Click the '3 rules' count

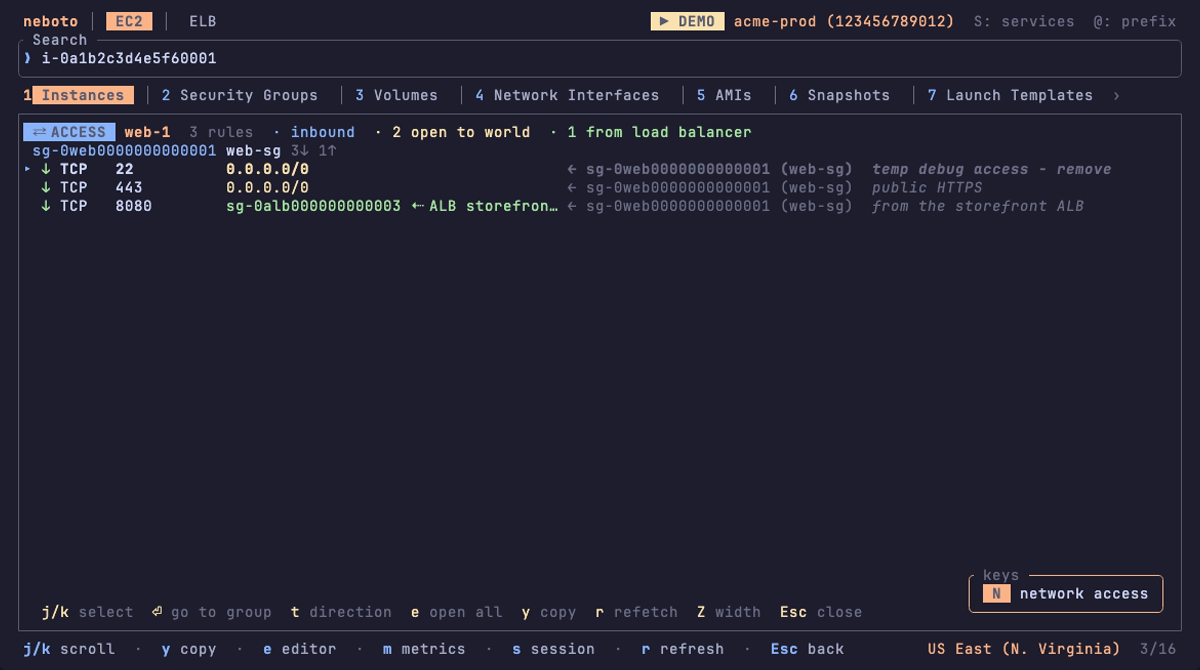point(221,132)
